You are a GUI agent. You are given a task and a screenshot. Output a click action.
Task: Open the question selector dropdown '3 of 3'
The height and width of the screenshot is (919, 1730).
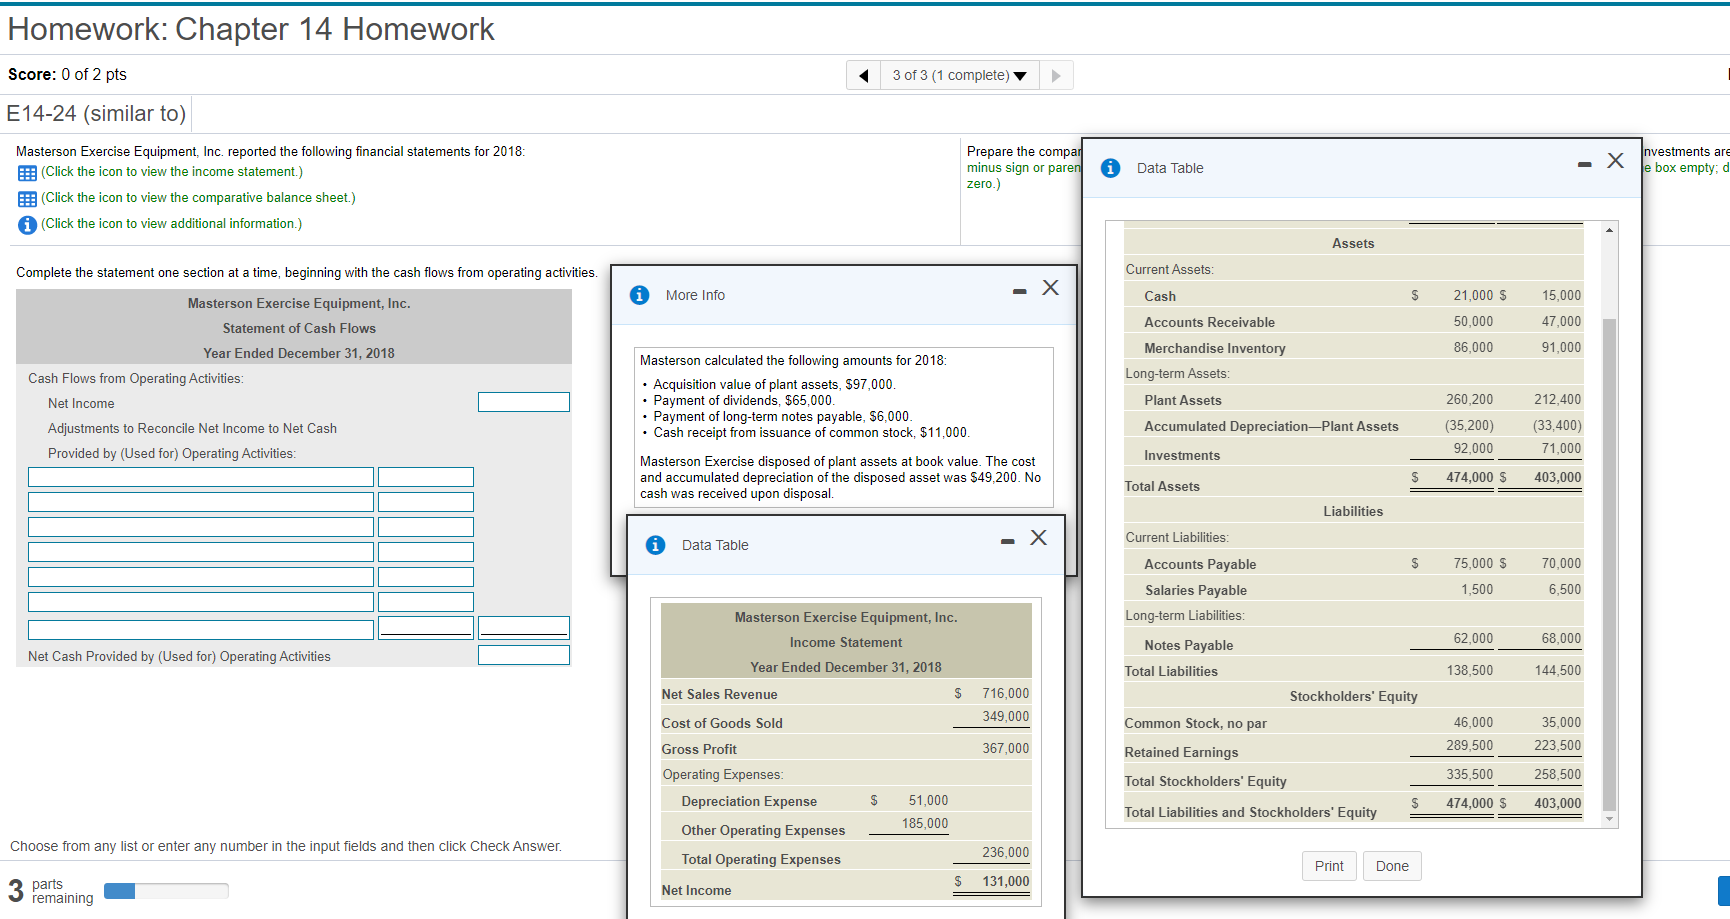tap(960, 76)
